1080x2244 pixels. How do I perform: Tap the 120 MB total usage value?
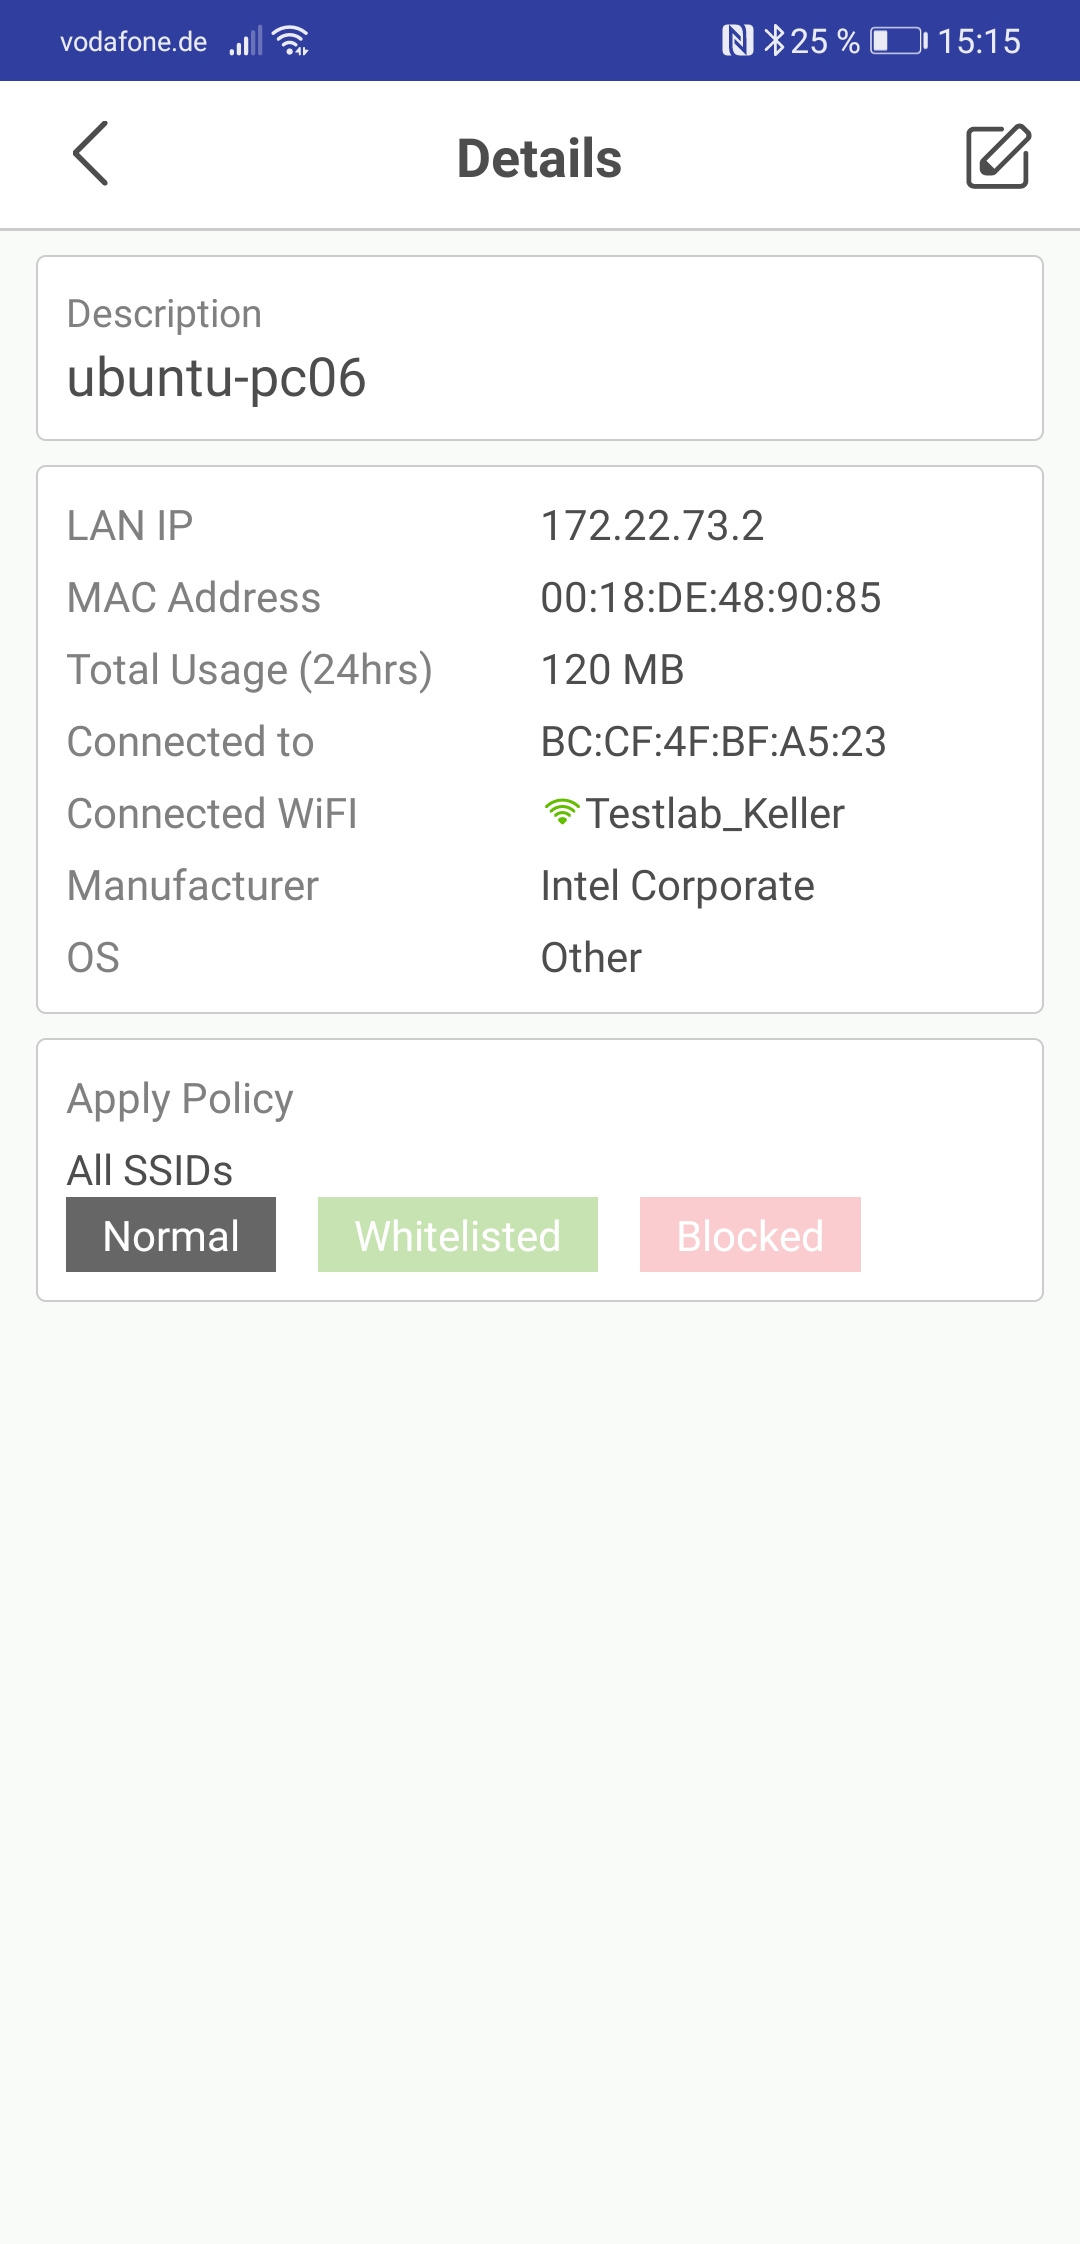pyautogui.click(x=612, y=670)
